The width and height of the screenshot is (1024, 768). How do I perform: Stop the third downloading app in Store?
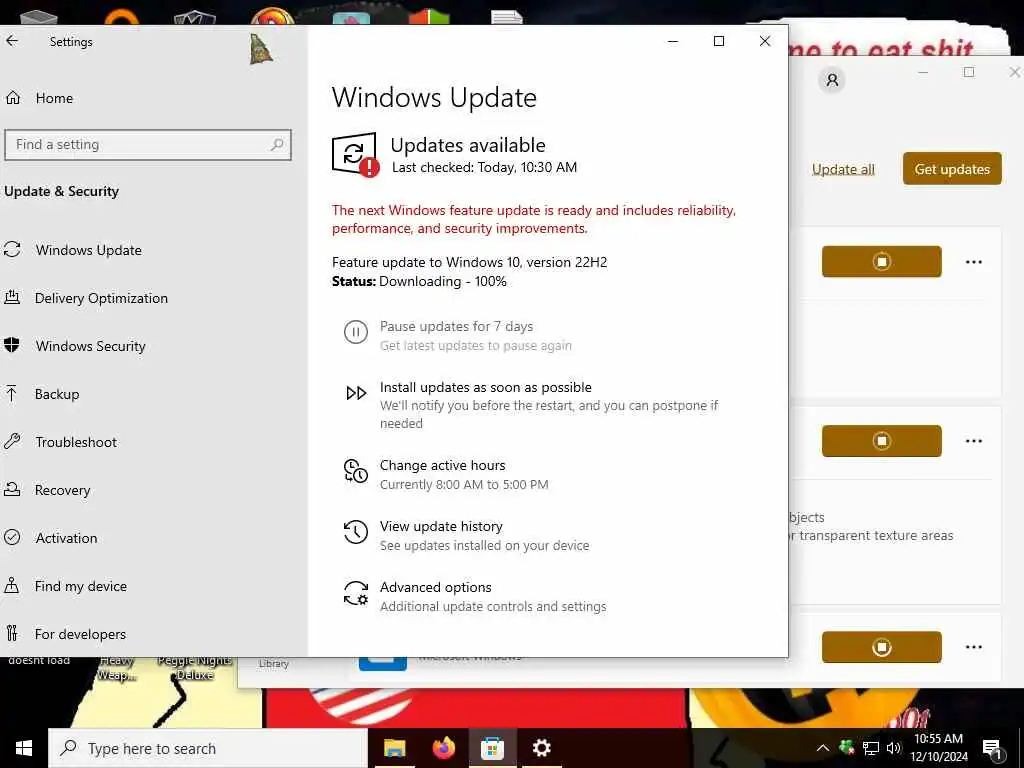(x=882, y=647)
